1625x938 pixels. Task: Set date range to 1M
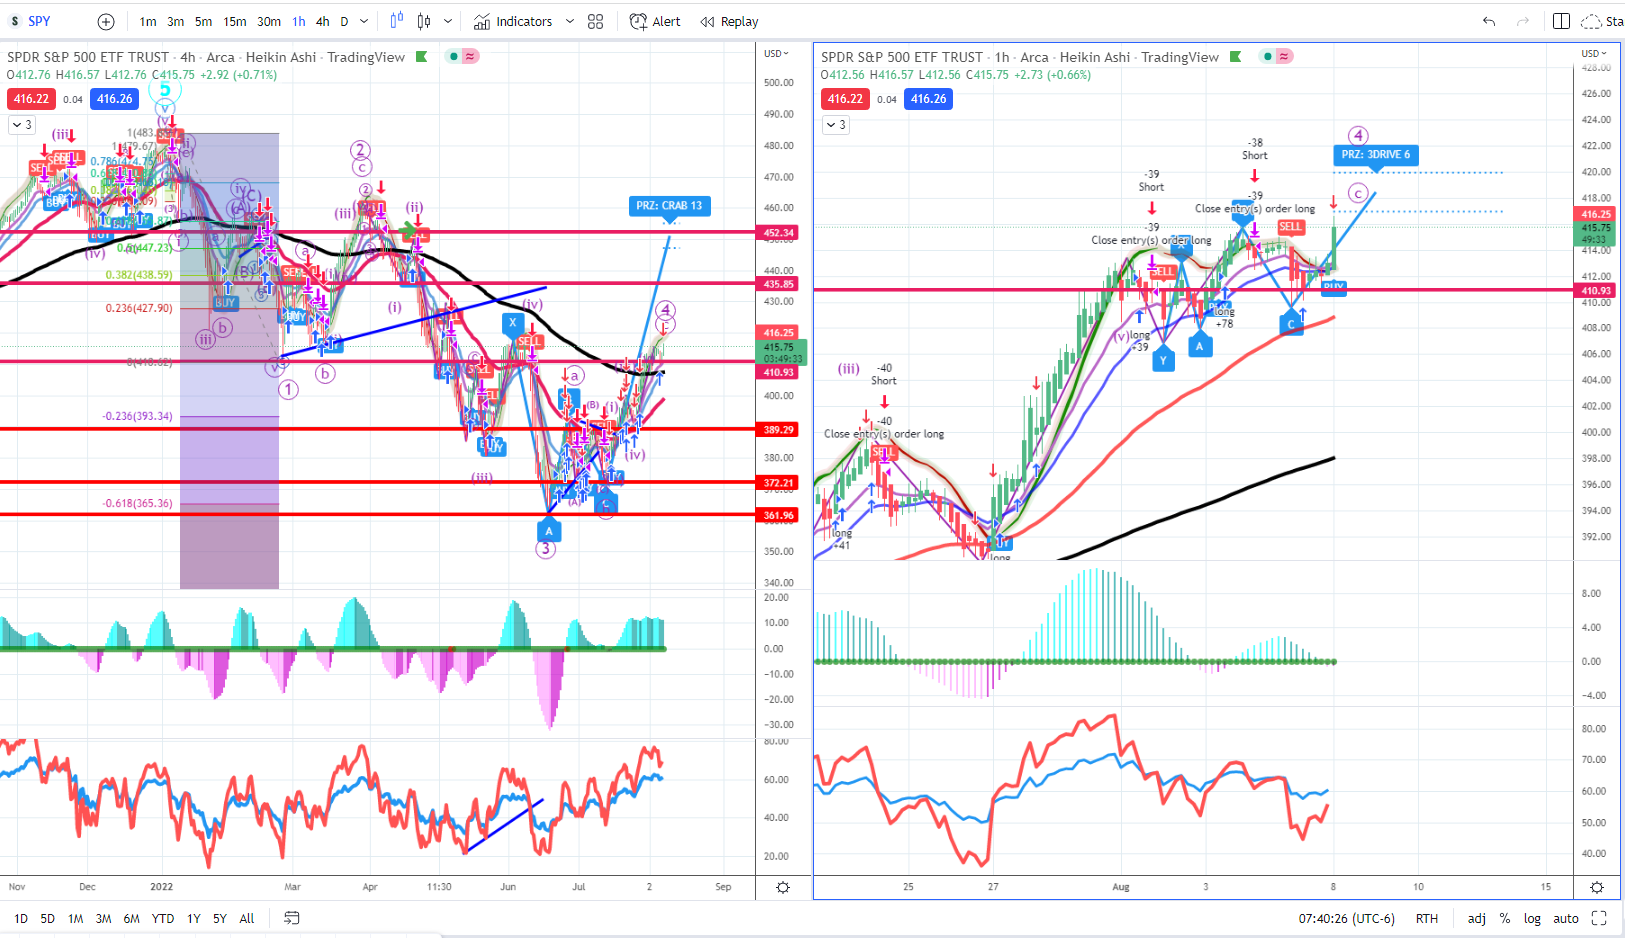pos(75,918)
